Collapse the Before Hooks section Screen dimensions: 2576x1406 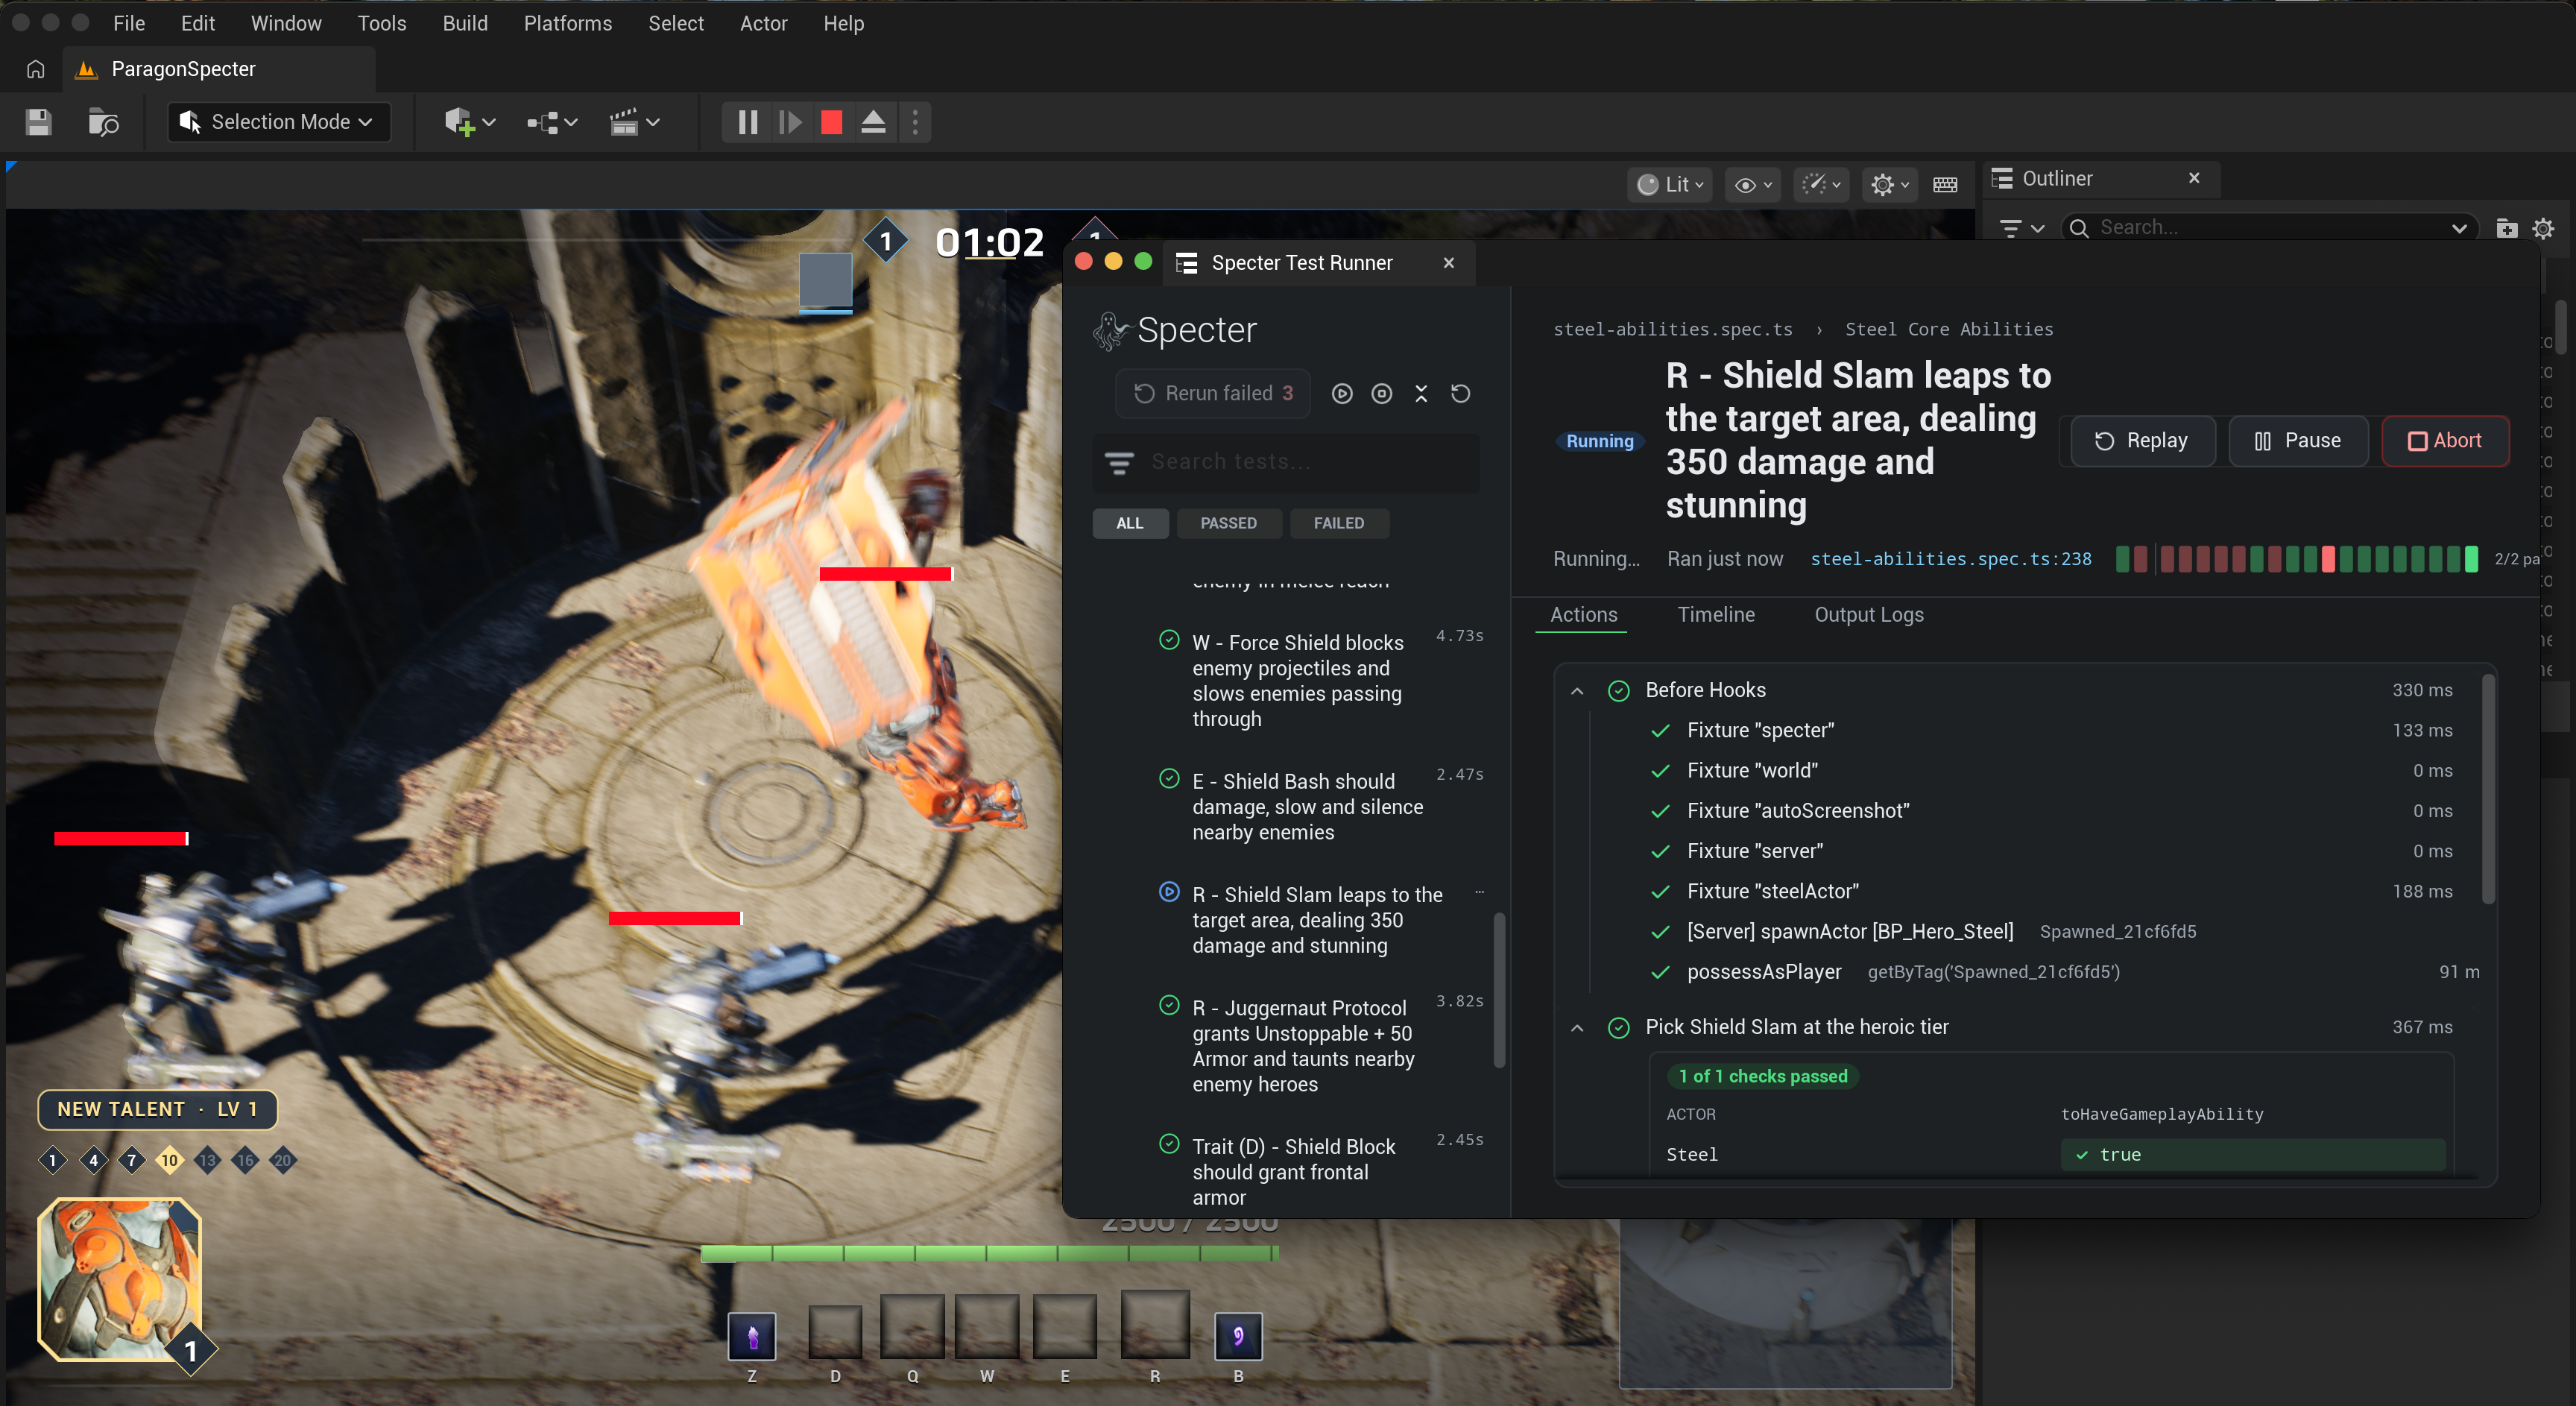click(x=1576, y=690)
